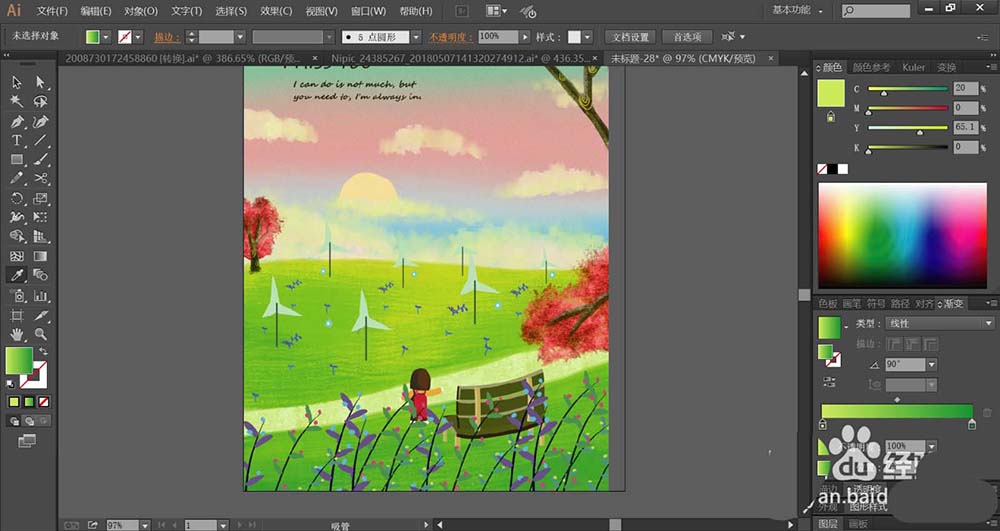1000x531 pixels.
Task: Open the 样式 style dropdown
Action: 587,37
